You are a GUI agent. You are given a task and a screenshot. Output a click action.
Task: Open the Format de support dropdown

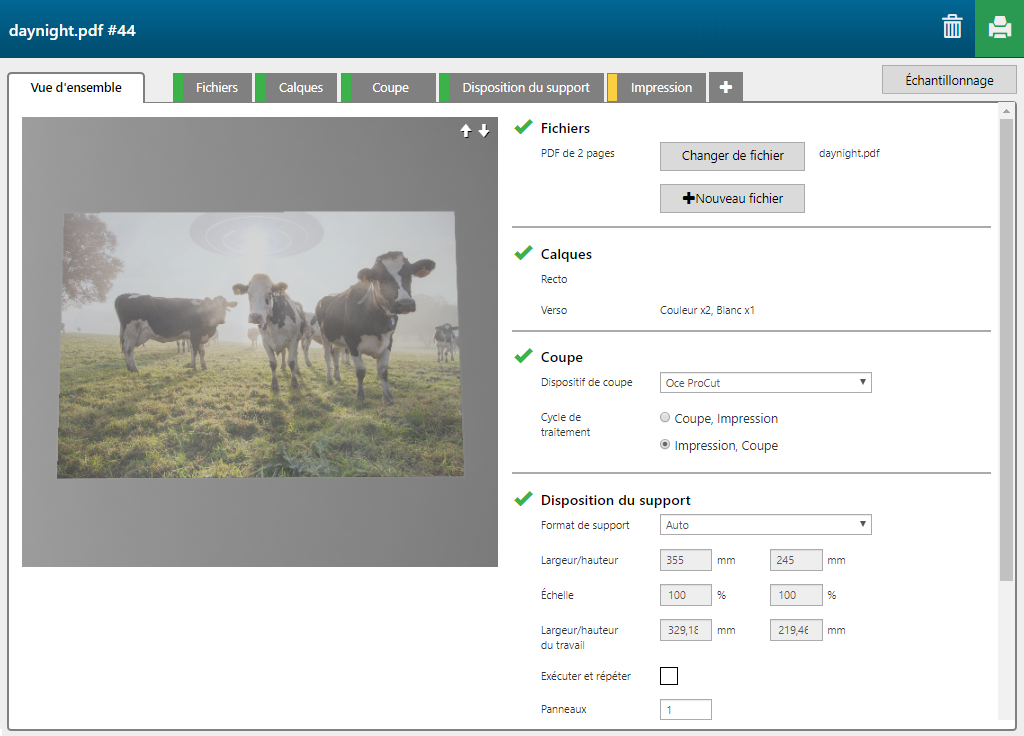(x=765, y=524)
